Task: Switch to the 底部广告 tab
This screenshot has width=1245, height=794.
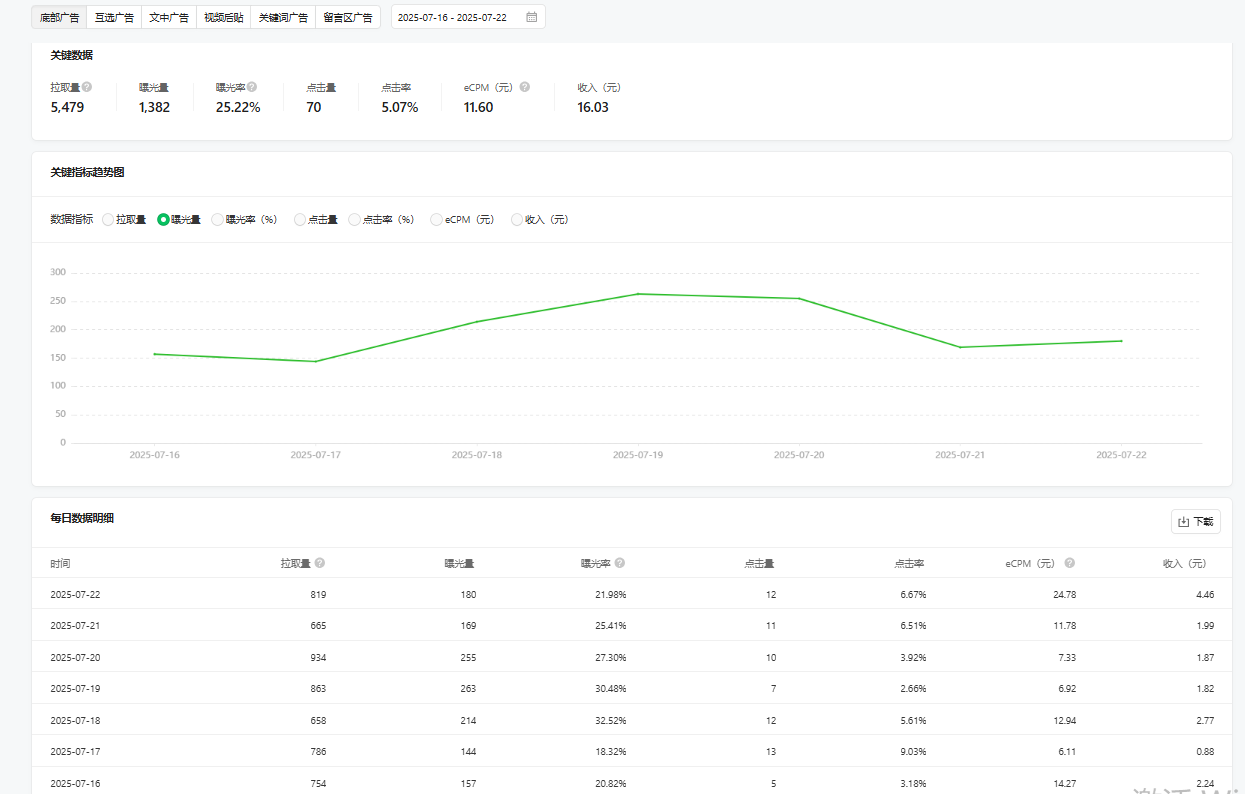Action: pyautogui.click(x=59, y=17)
